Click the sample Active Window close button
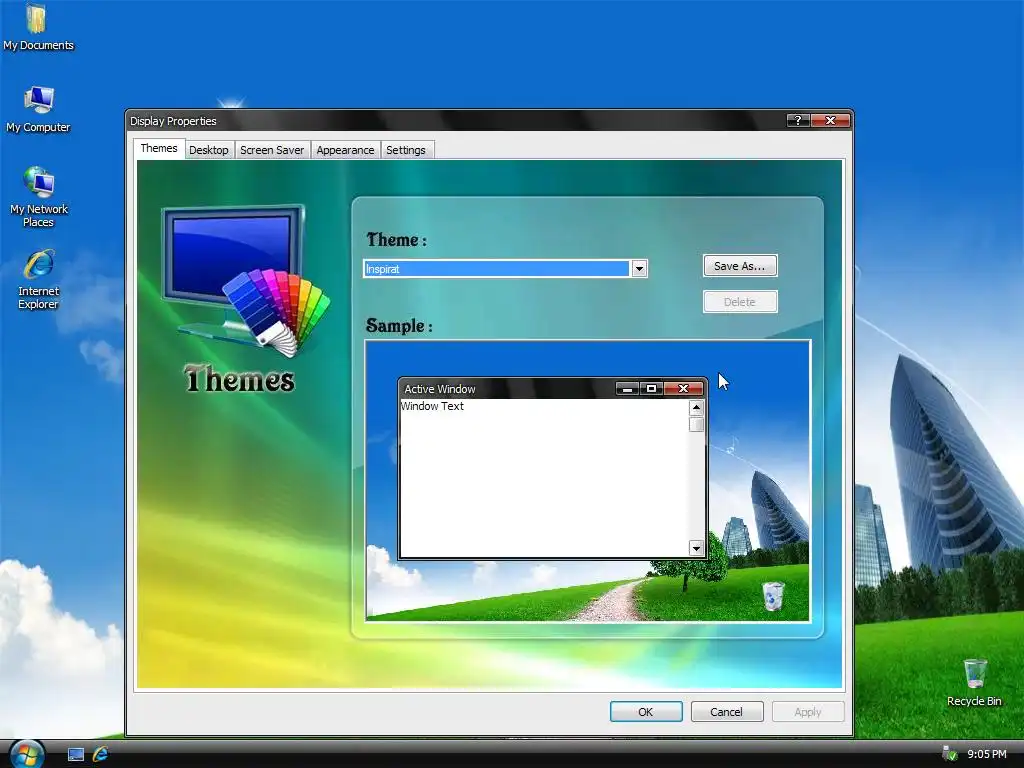Screen dimensions: 1024x768 pos(683,389)
